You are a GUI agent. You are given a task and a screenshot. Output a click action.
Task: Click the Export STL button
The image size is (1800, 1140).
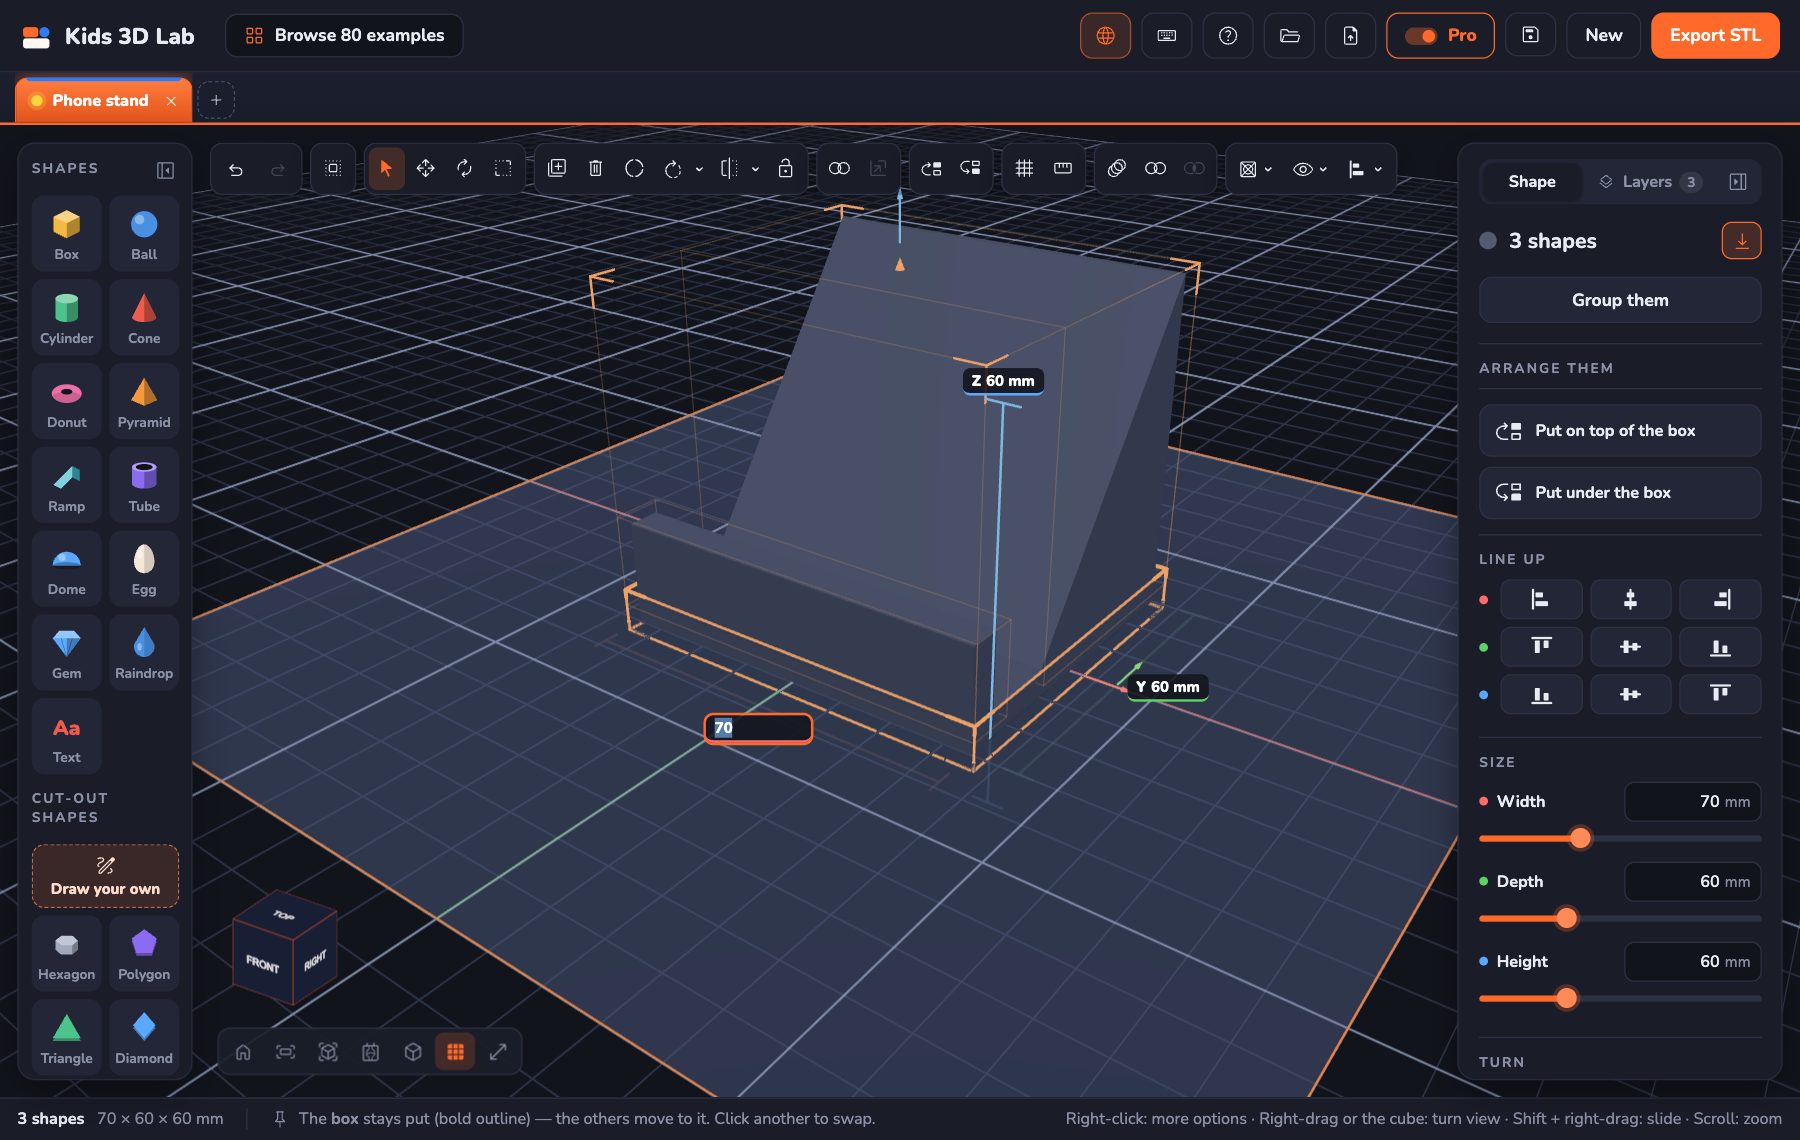[x=1715, y=36]
